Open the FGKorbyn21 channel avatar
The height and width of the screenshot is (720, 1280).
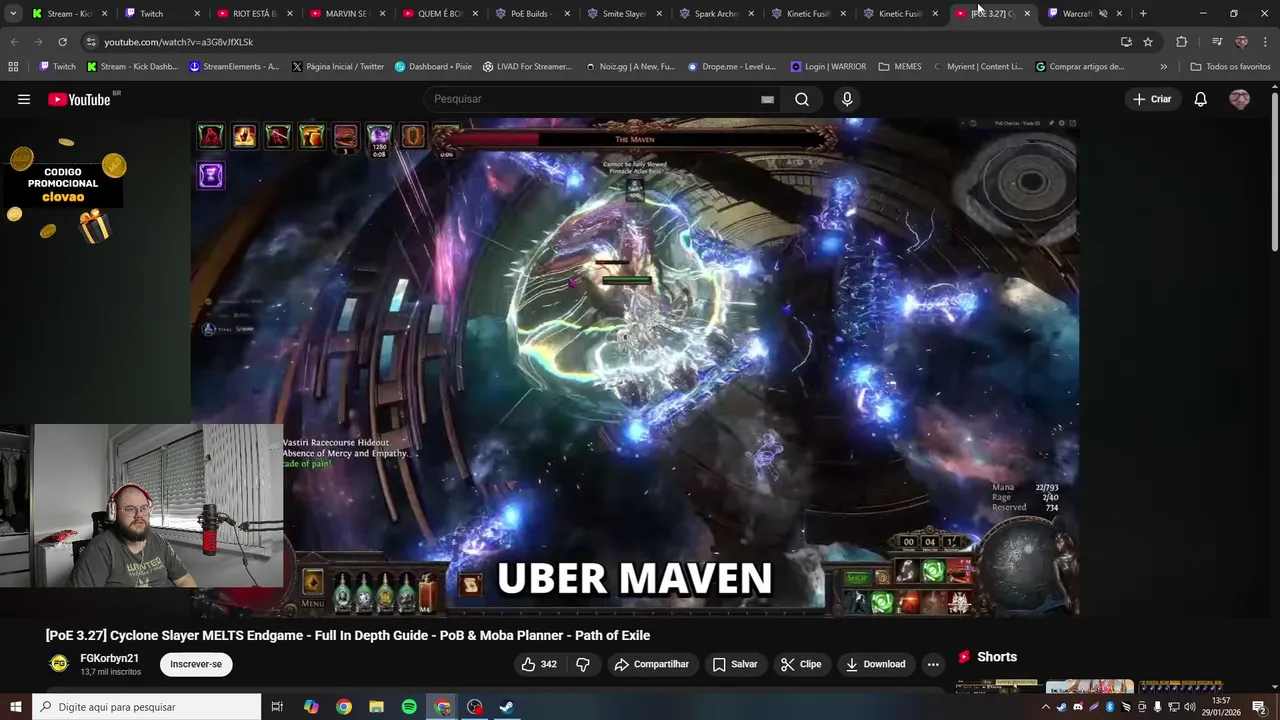pos(59,664)
